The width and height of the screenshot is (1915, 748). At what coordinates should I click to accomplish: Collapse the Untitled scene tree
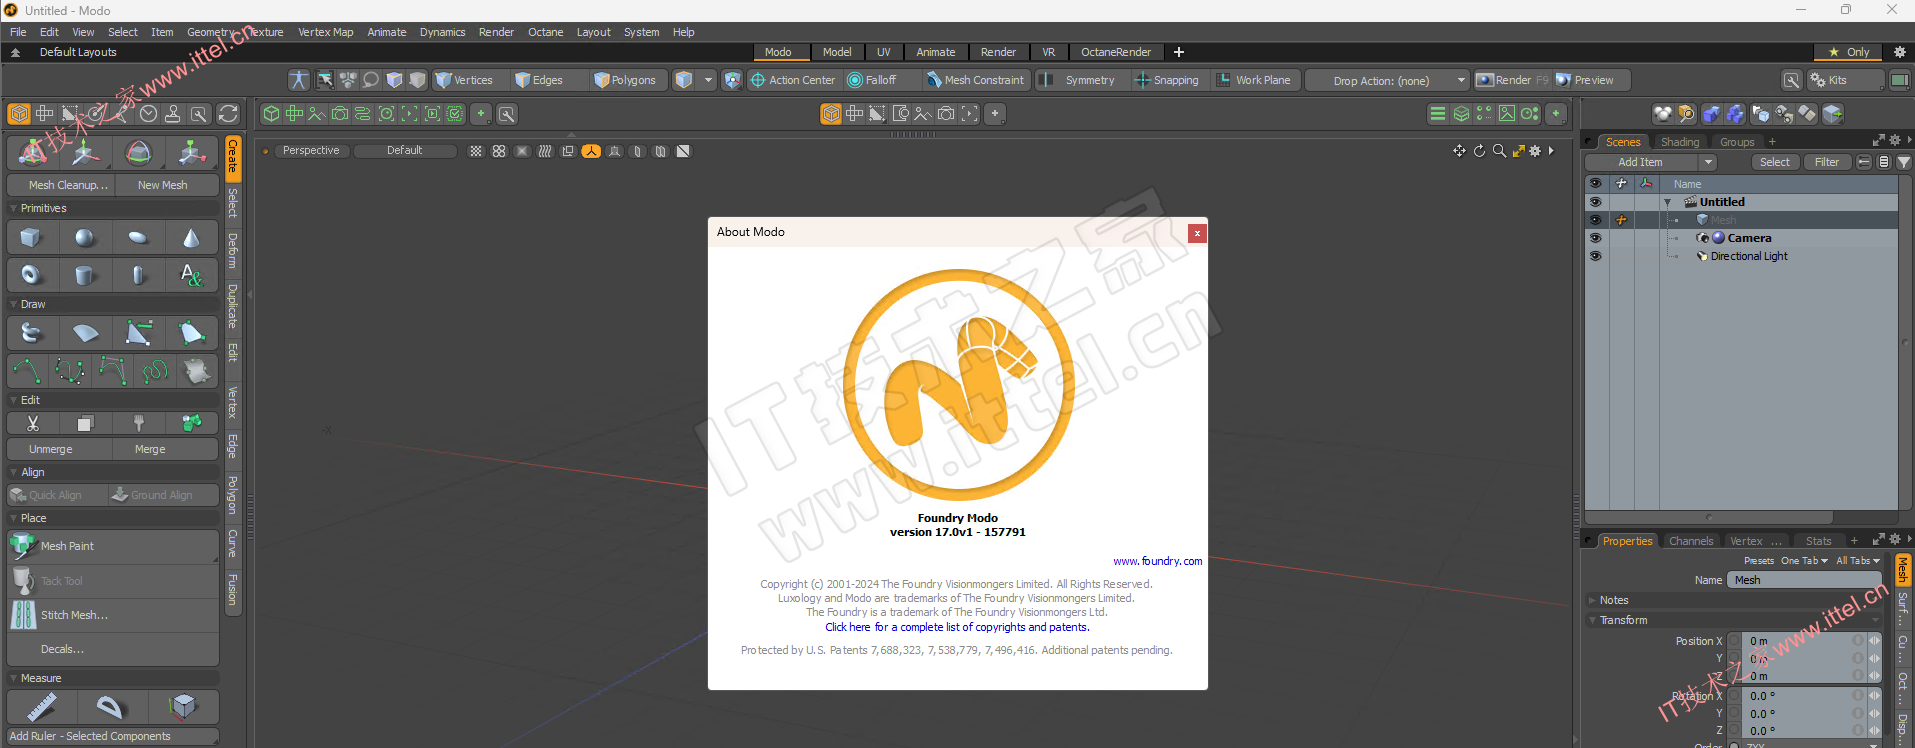(x=1668, y=203)
